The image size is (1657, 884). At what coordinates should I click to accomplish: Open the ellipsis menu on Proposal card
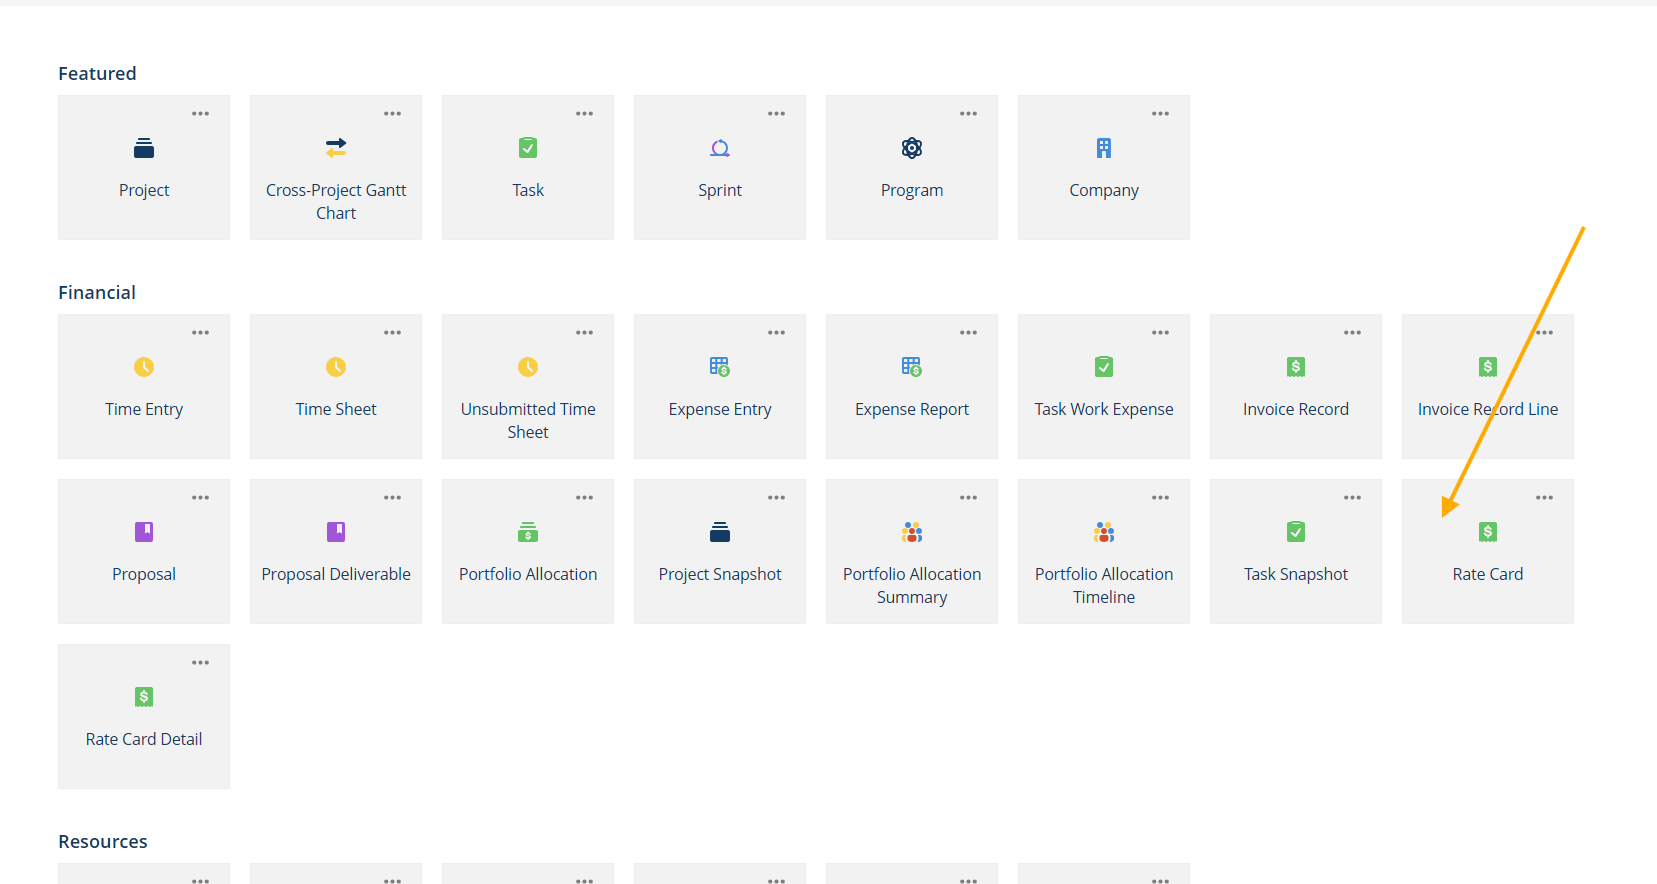[201, 498]
